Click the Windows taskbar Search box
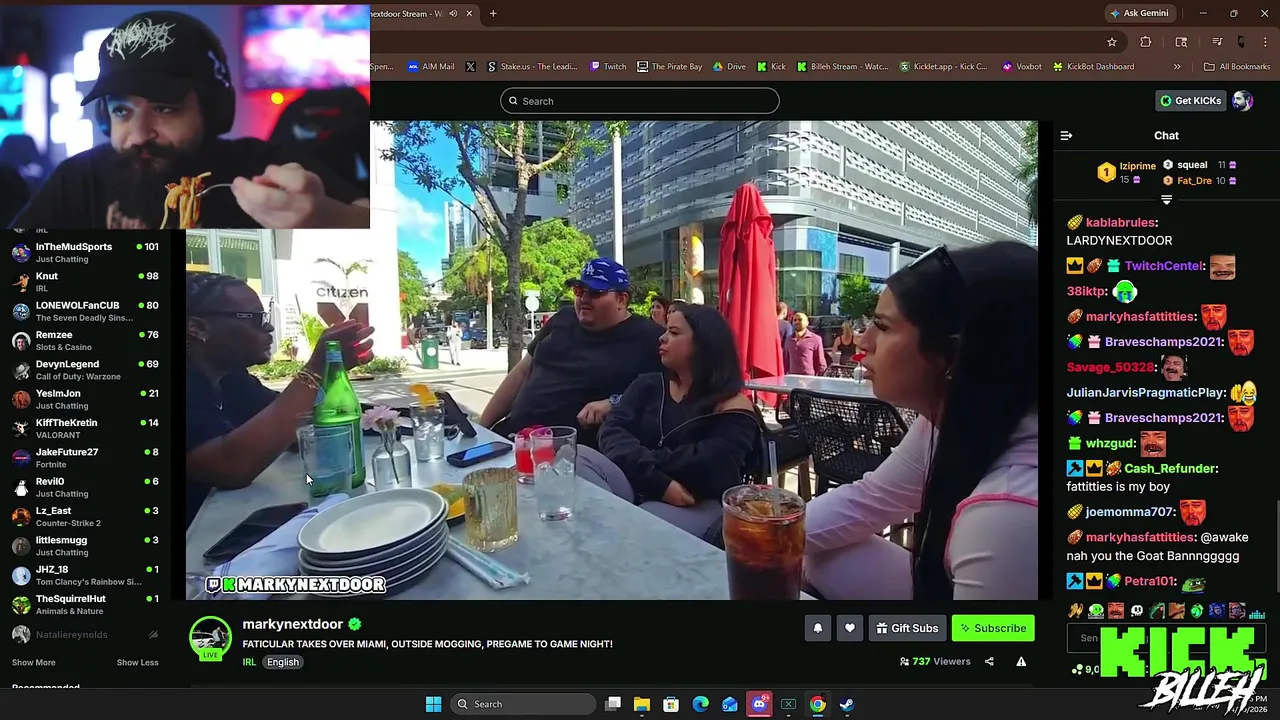This screenshot has height=720, width=1280. pyautogui.click(x=522, y=704)
